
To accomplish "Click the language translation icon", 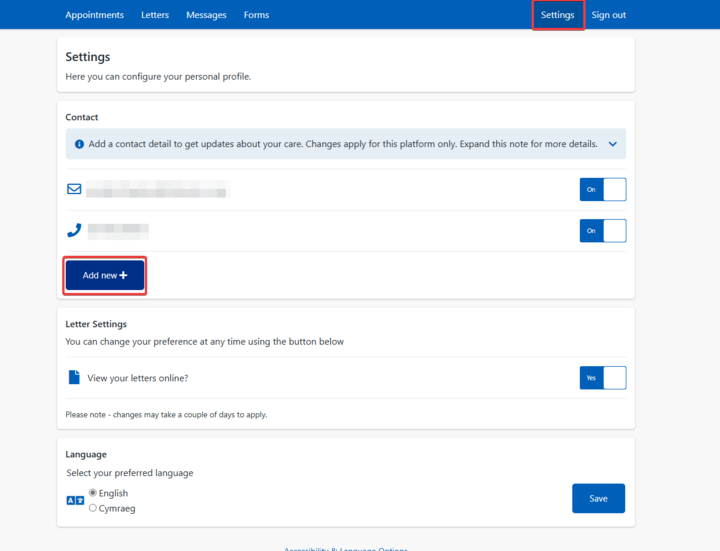I will pyautogui.click(x=75, y=500).
